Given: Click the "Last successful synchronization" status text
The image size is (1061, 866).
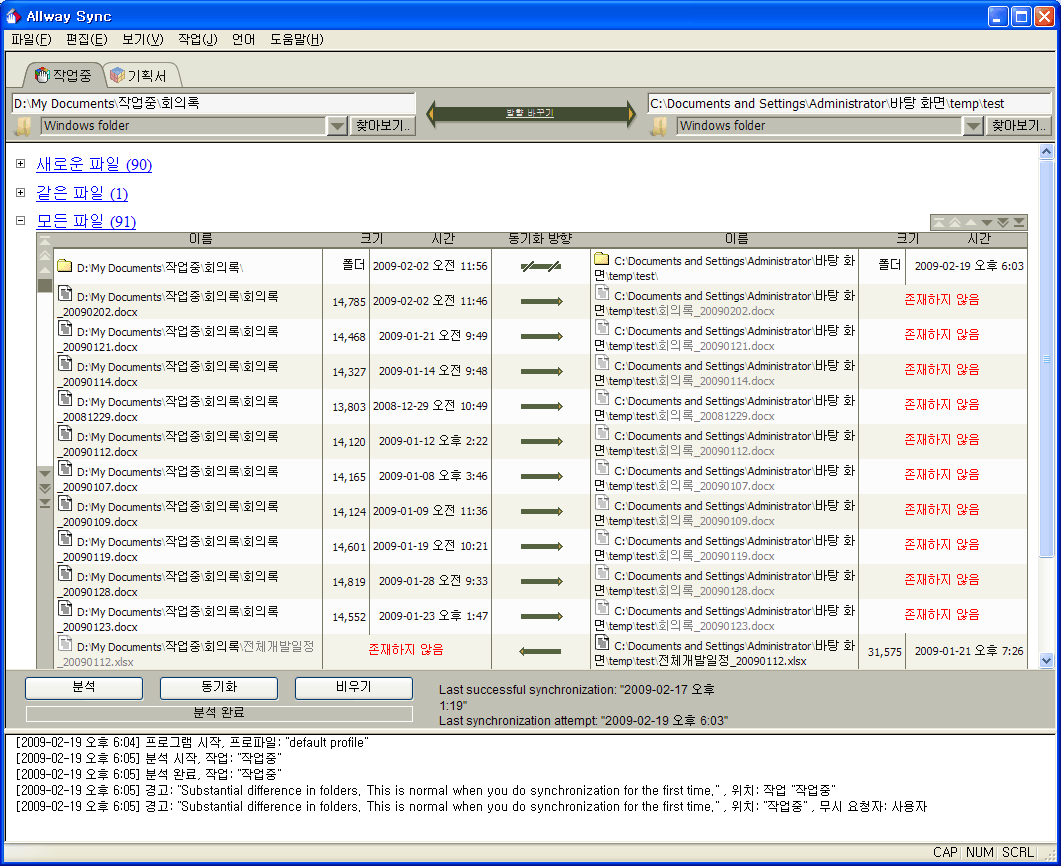Looking at the screenshot, I should click(x=577, y=698).
